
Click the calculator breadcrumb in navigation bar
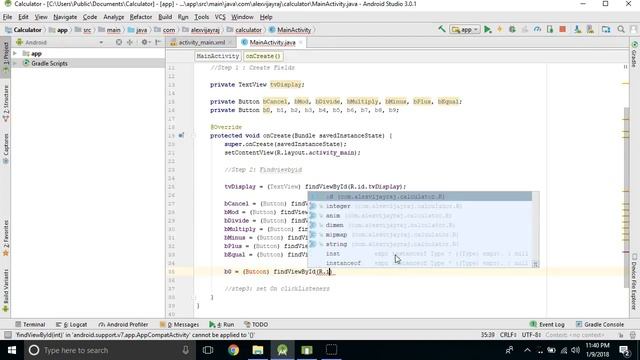click(x=244, y=30)
